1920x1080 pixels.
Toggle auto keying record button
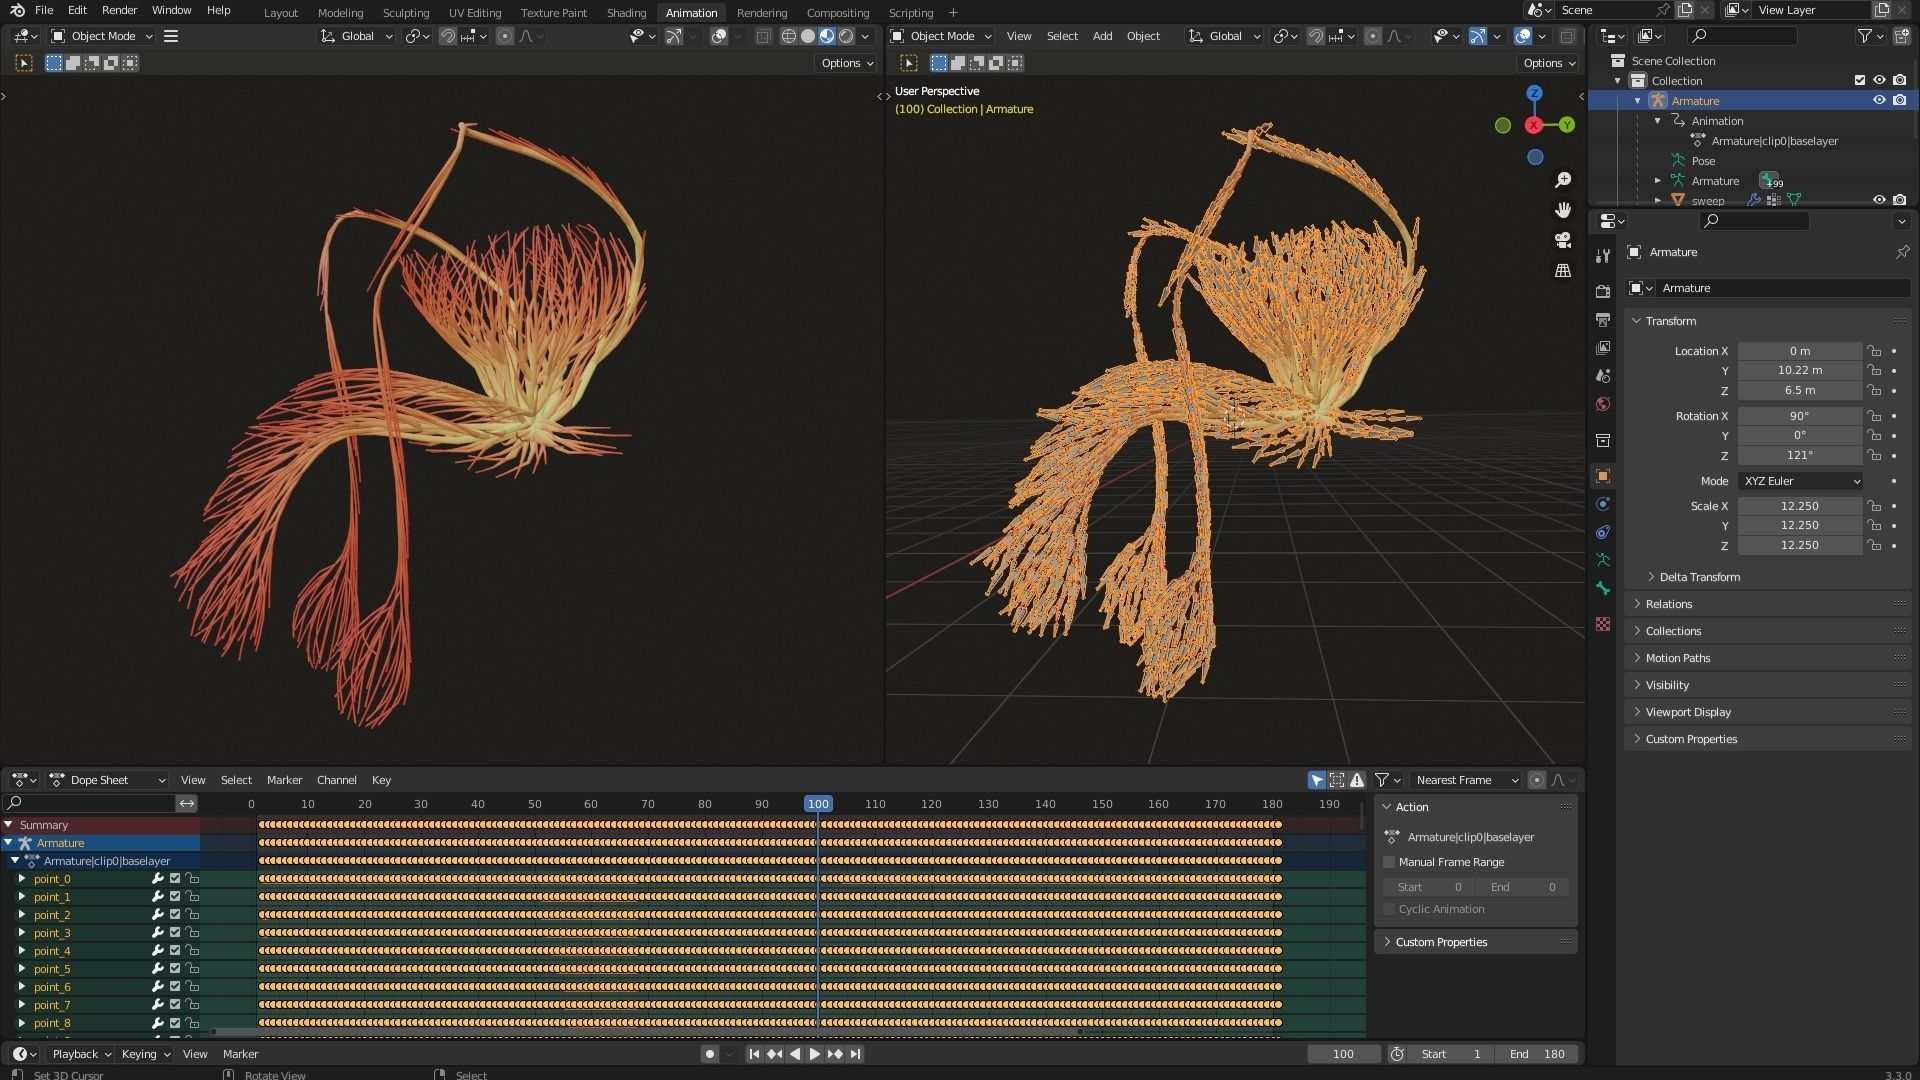pos(710,1054)
